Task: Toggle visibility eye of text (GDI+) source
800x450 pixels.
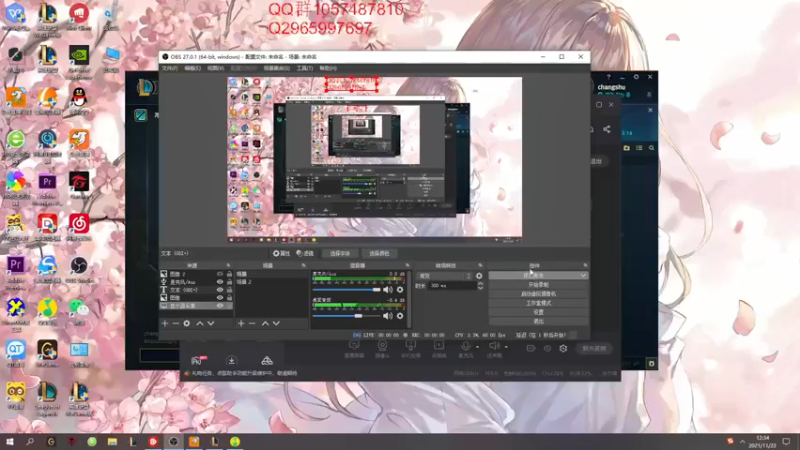Action: 220,290
